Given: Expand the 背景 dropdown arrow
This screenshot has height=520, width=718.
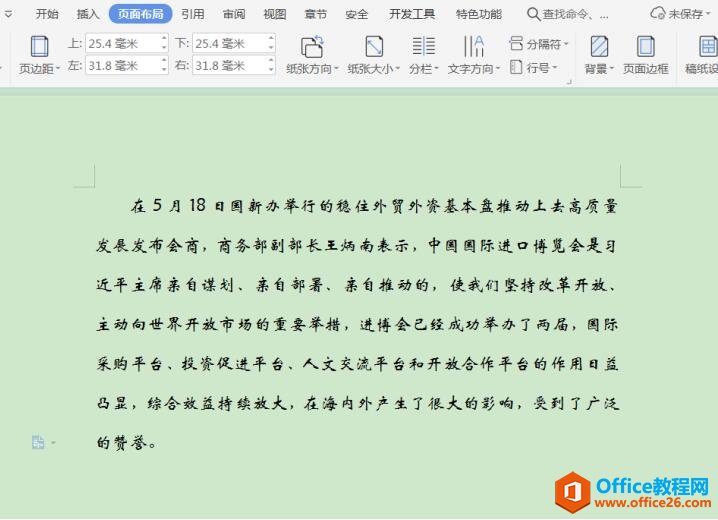Looking at the screenshot, I should (611, 69).
